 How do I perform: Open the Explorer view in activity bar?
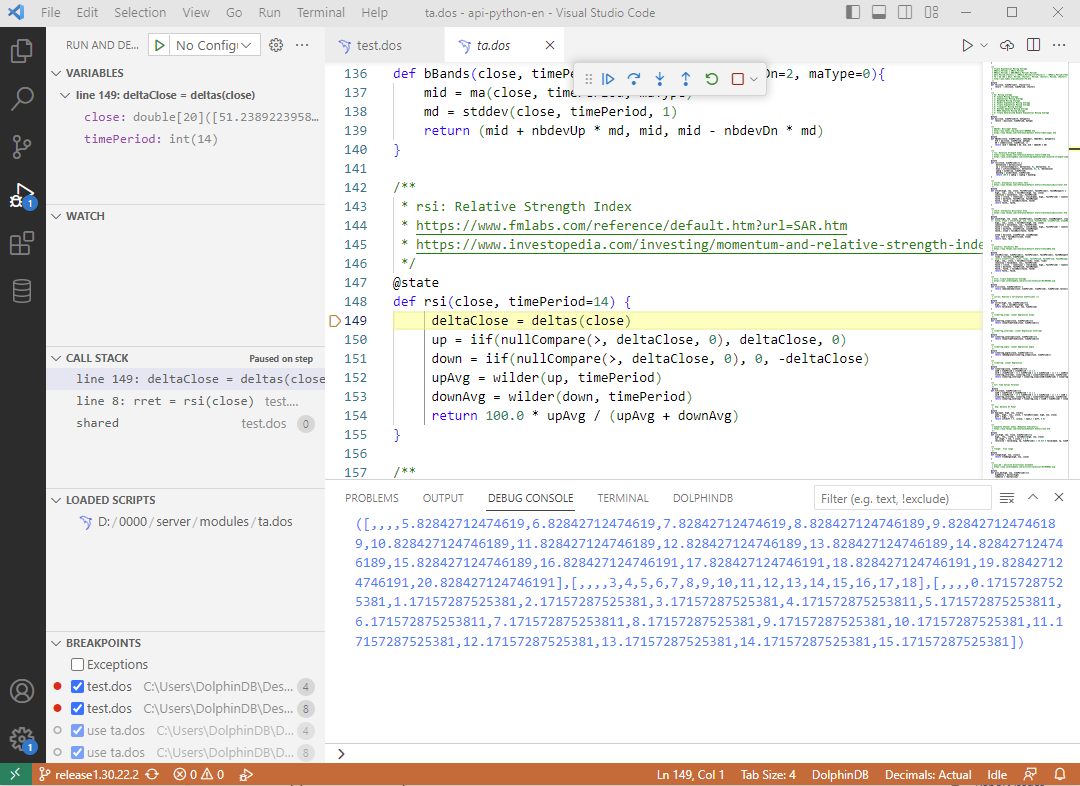point(22,51)
